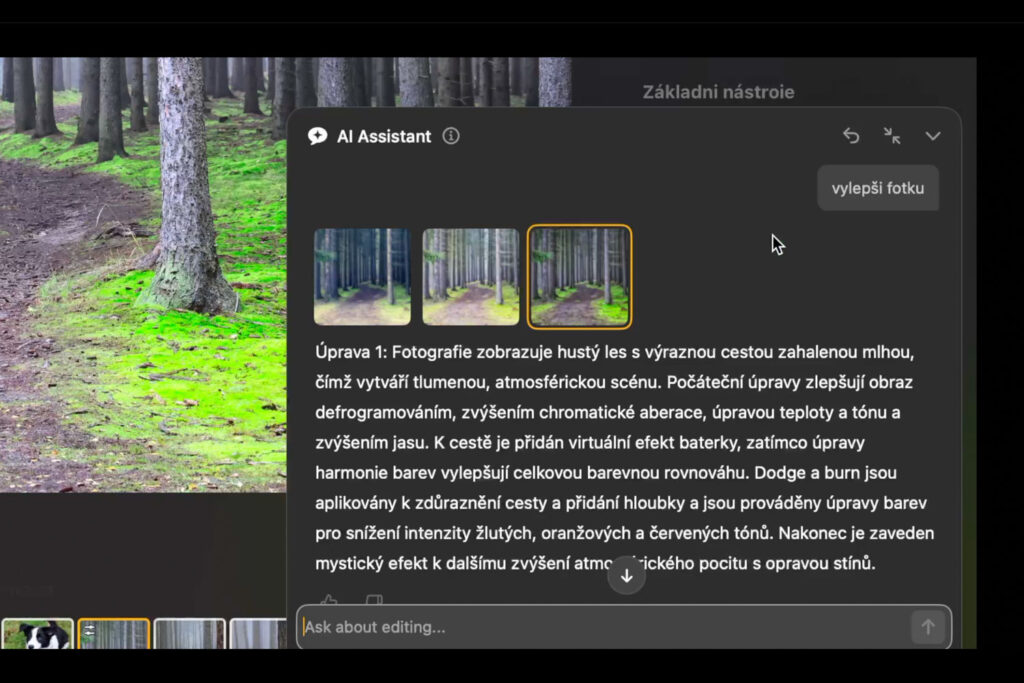
Task: Collapse the panel with the down chevron
Action: (x=933, y=136)
